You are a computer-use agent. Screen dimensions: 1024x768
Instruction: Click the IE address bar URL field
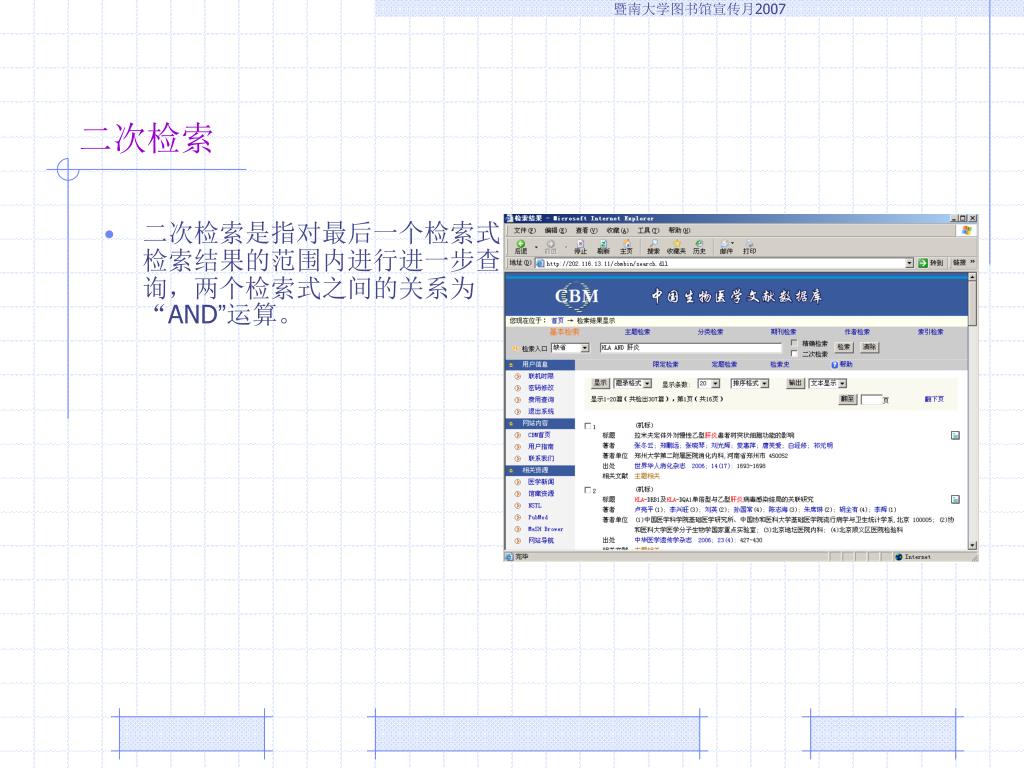pos(724,263)
